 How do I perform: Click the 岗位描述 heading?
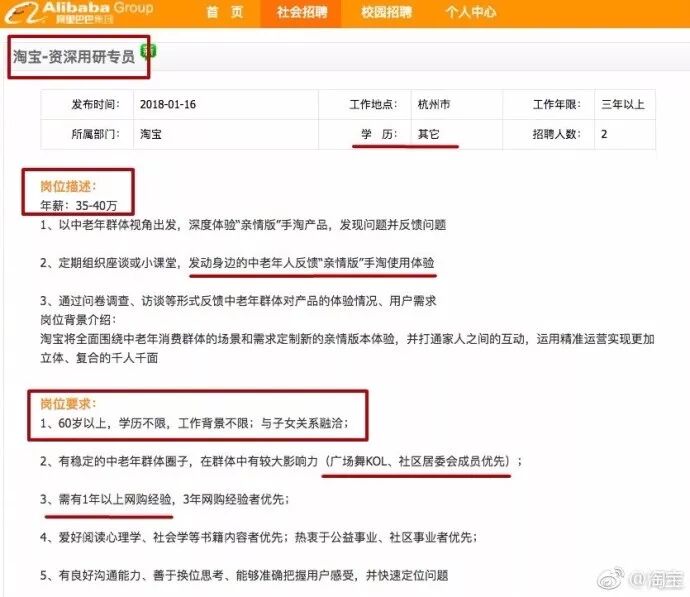[x=68, y=187]
